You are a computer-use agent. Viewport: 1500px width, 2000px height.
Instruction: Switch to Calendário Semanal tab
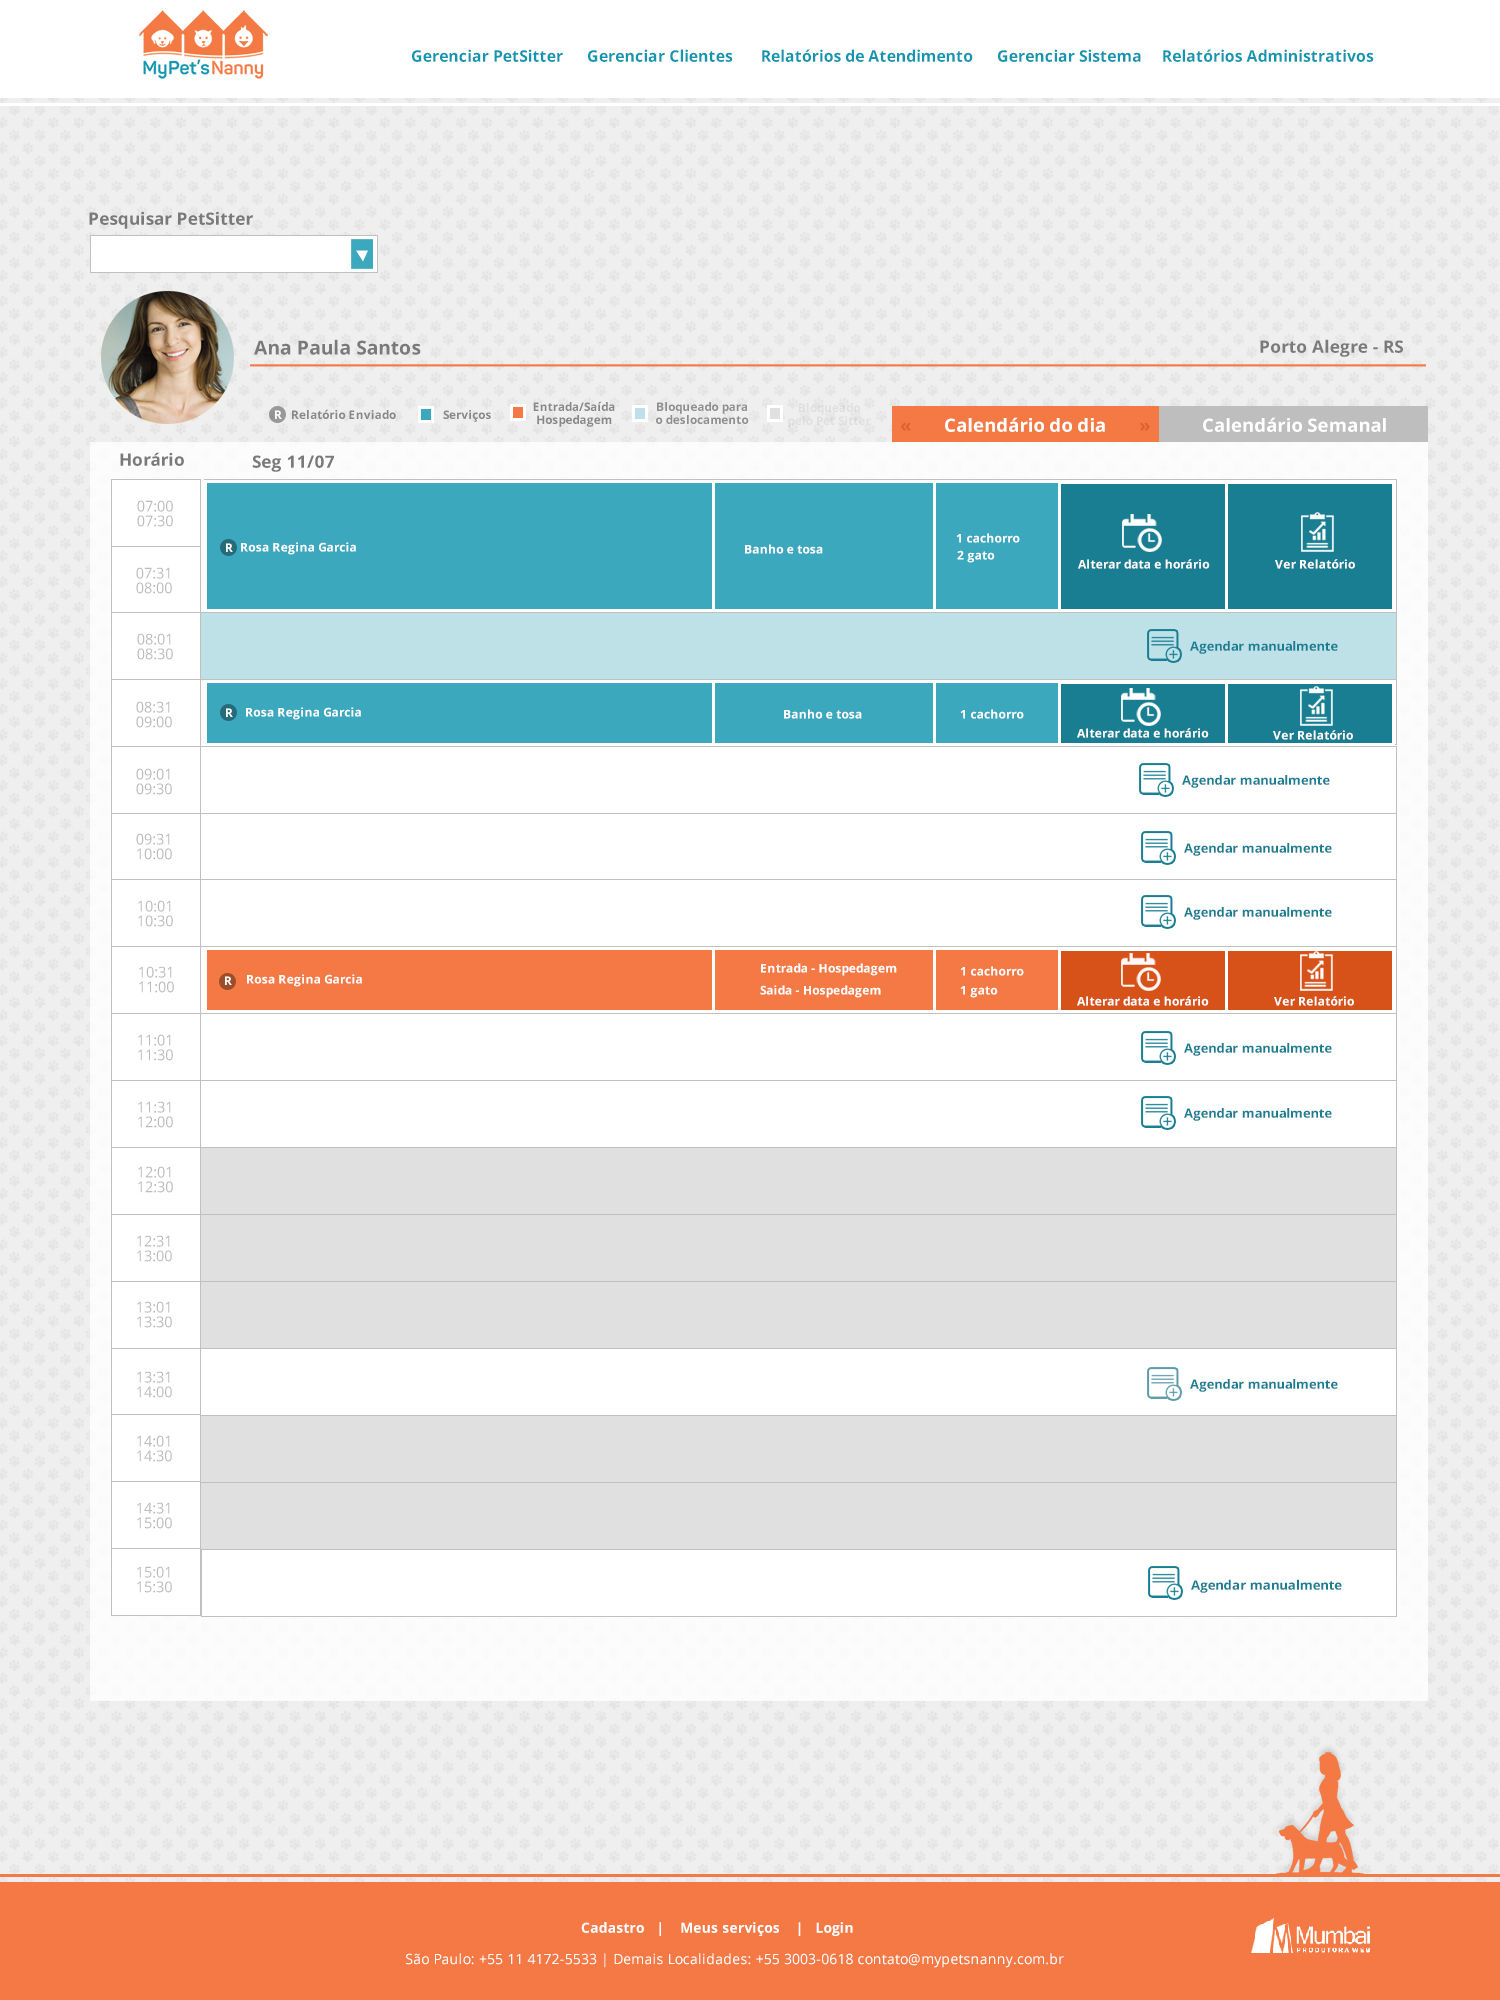[1293, 425]
